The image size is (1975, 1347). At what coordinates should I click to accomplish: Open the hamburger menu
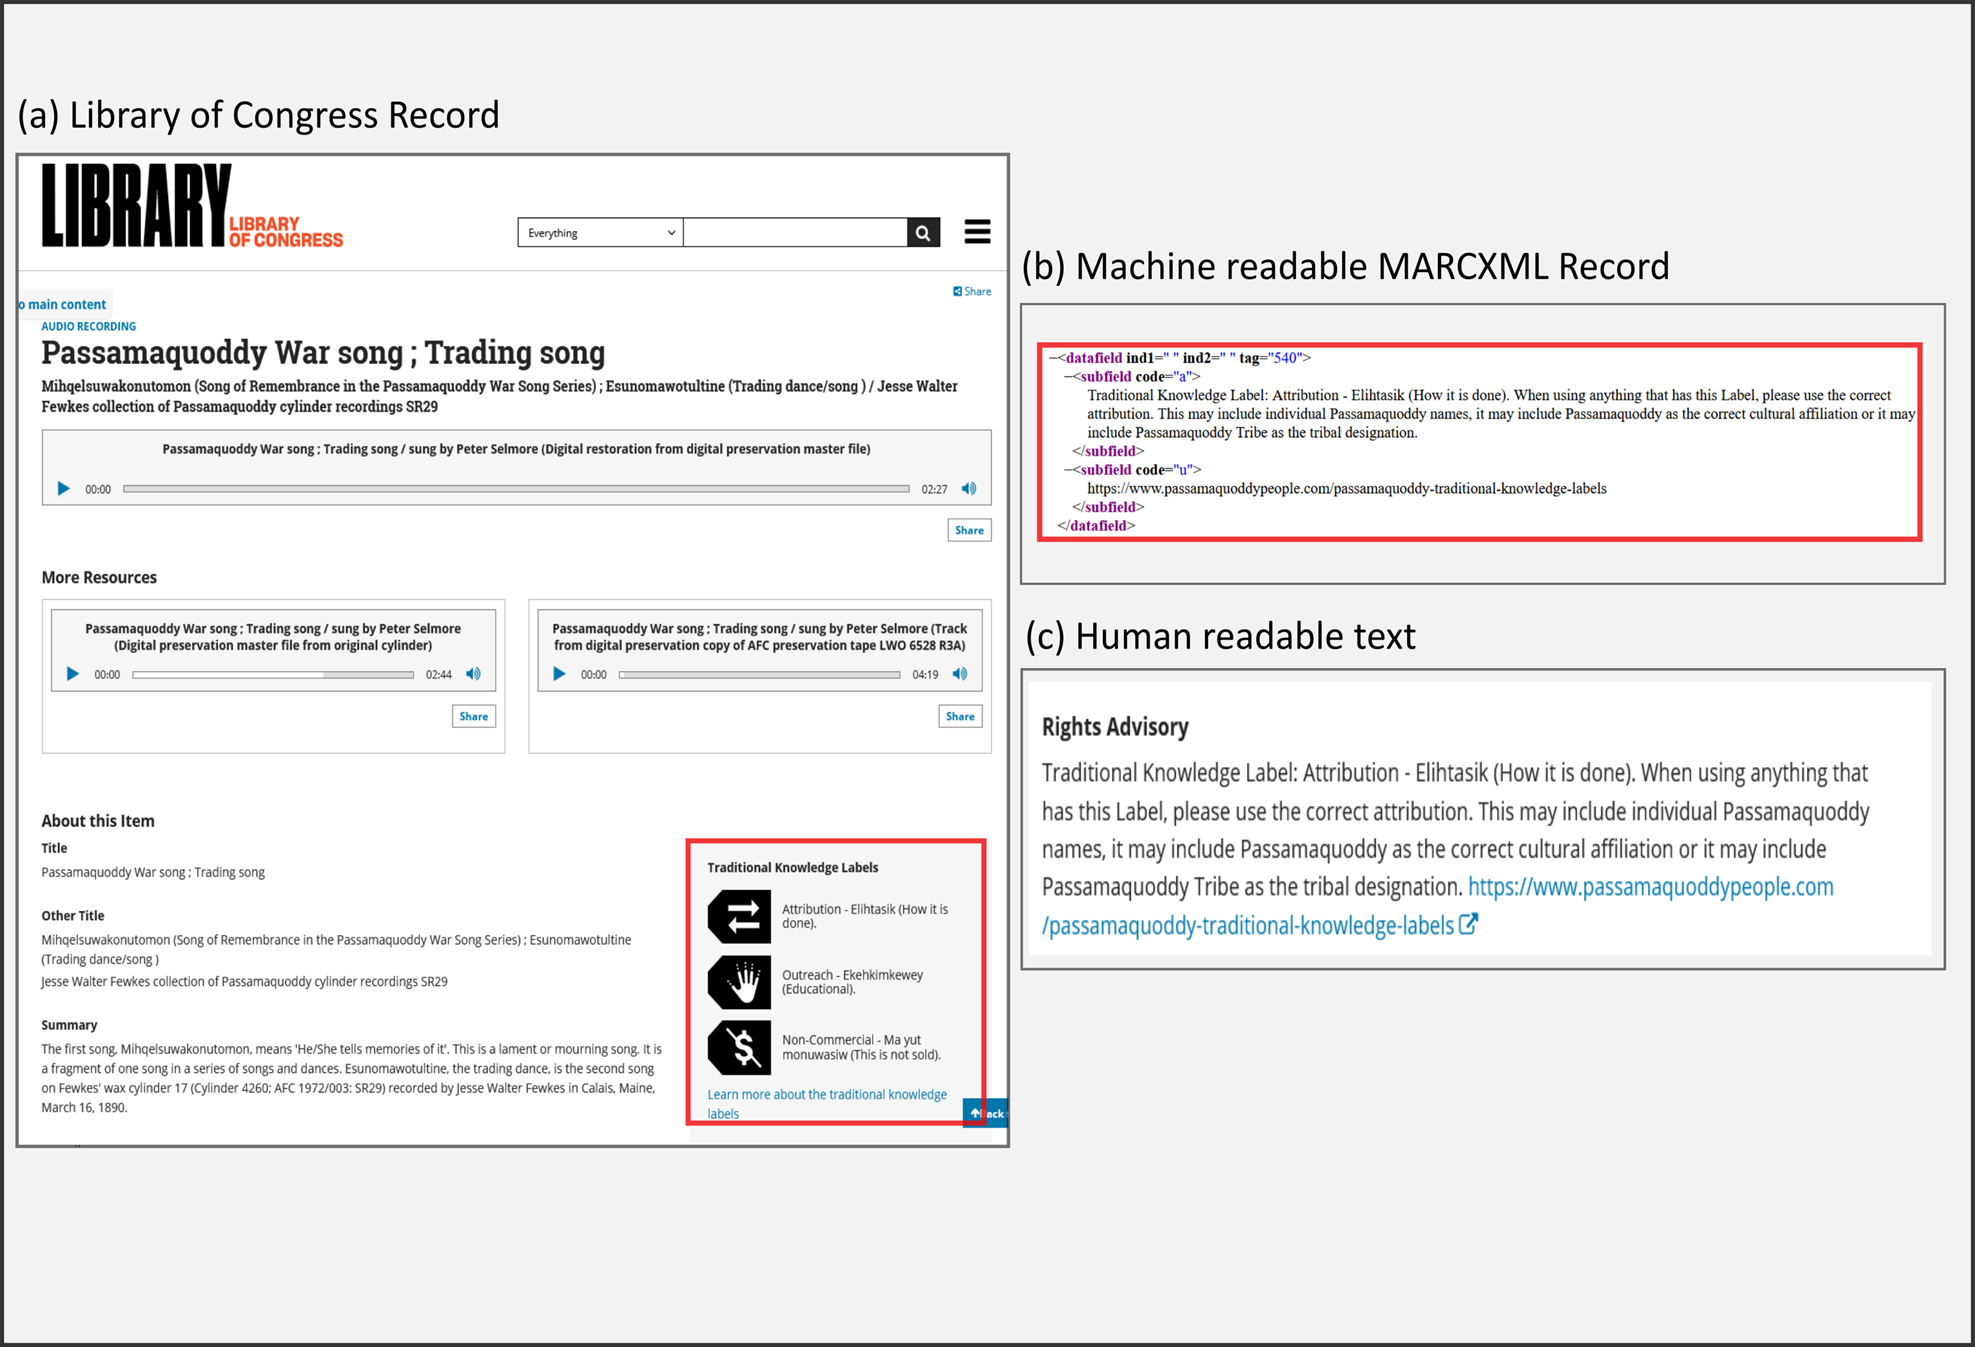tap(977, 232)
